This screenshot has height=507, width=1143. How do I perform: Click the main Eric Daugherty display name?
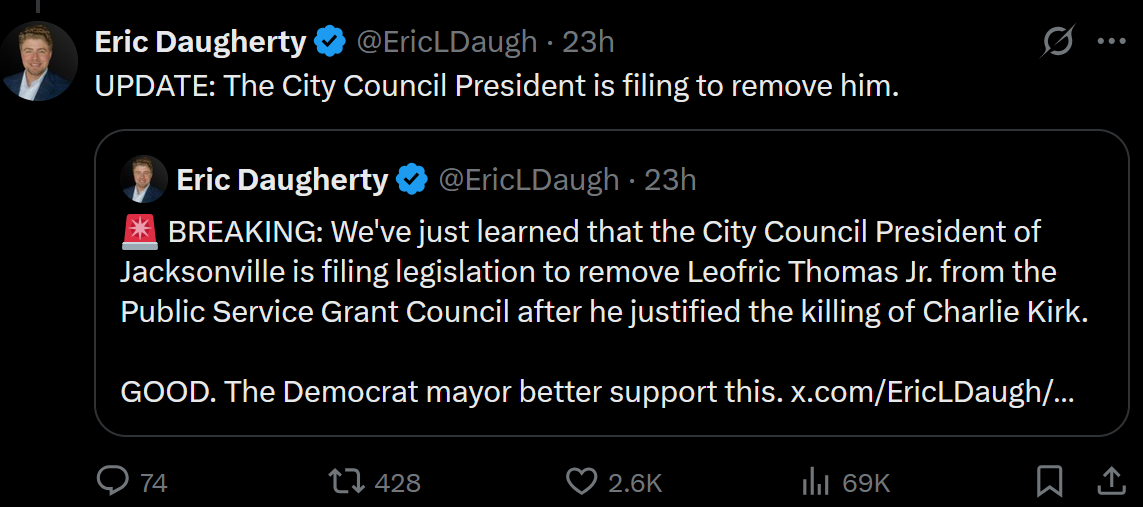(x=200, y=43)
